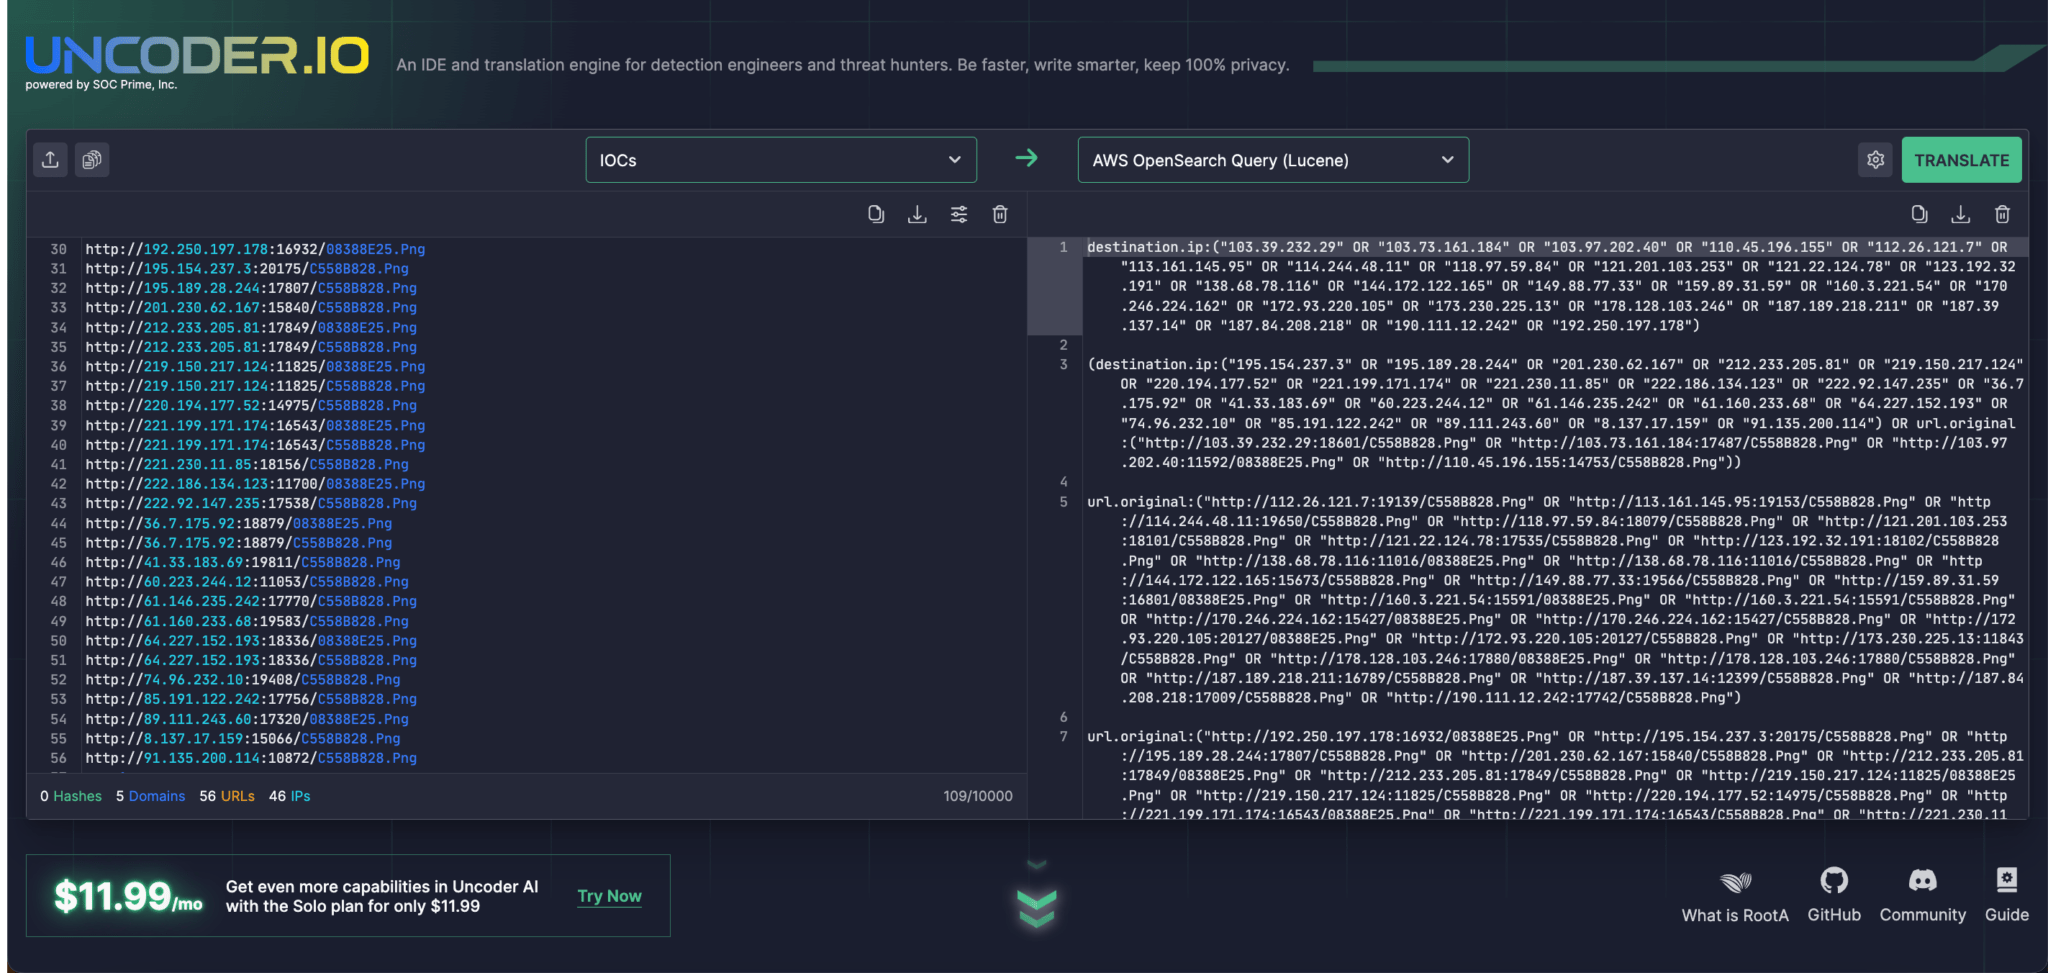This screenshot has width=2048, height=973.
Task: Copy the translated OpenSearch query
Action: pyautogui.click(x=1919, y=214)
